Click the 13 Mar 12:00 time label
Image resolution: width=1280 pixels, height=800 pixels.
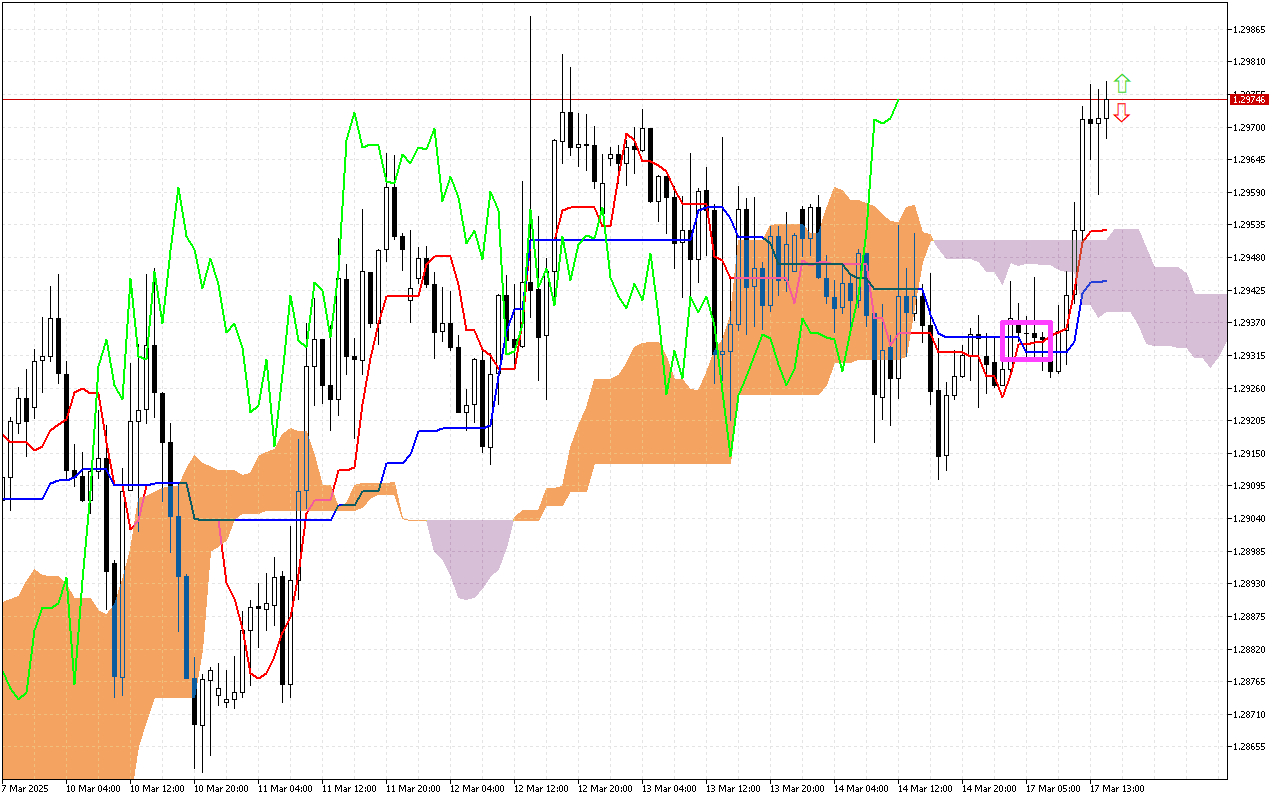pyautogui.click(x=733, y=788)
